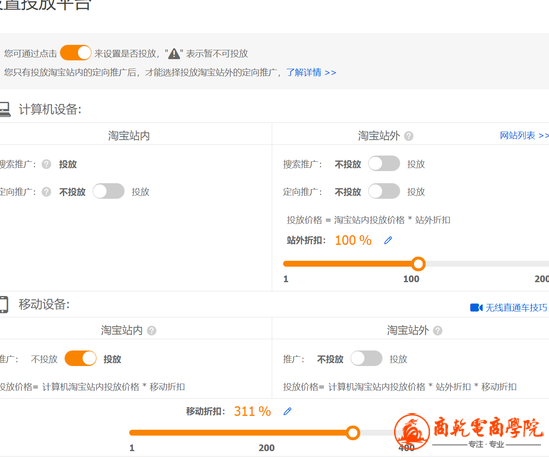Click the 移动折扣 slider handle

353,432
